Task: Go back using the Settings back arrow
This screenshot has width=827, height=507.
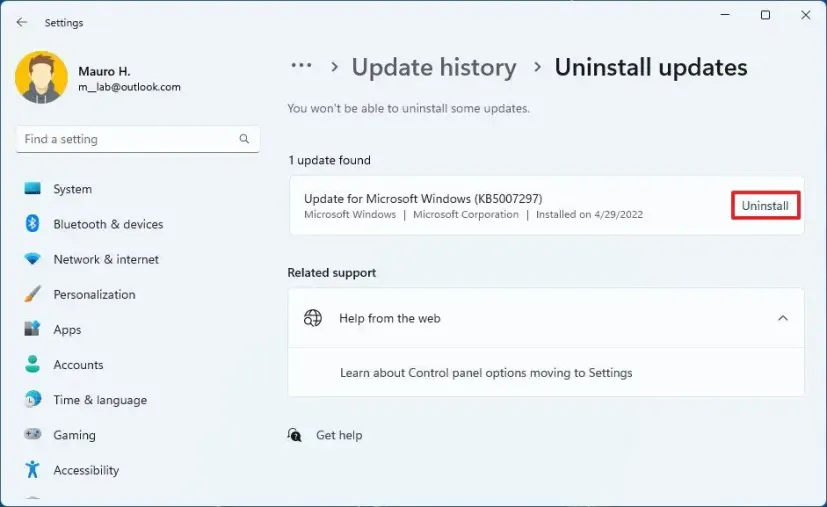Action: pyautogui.click(x=21, y=22)
